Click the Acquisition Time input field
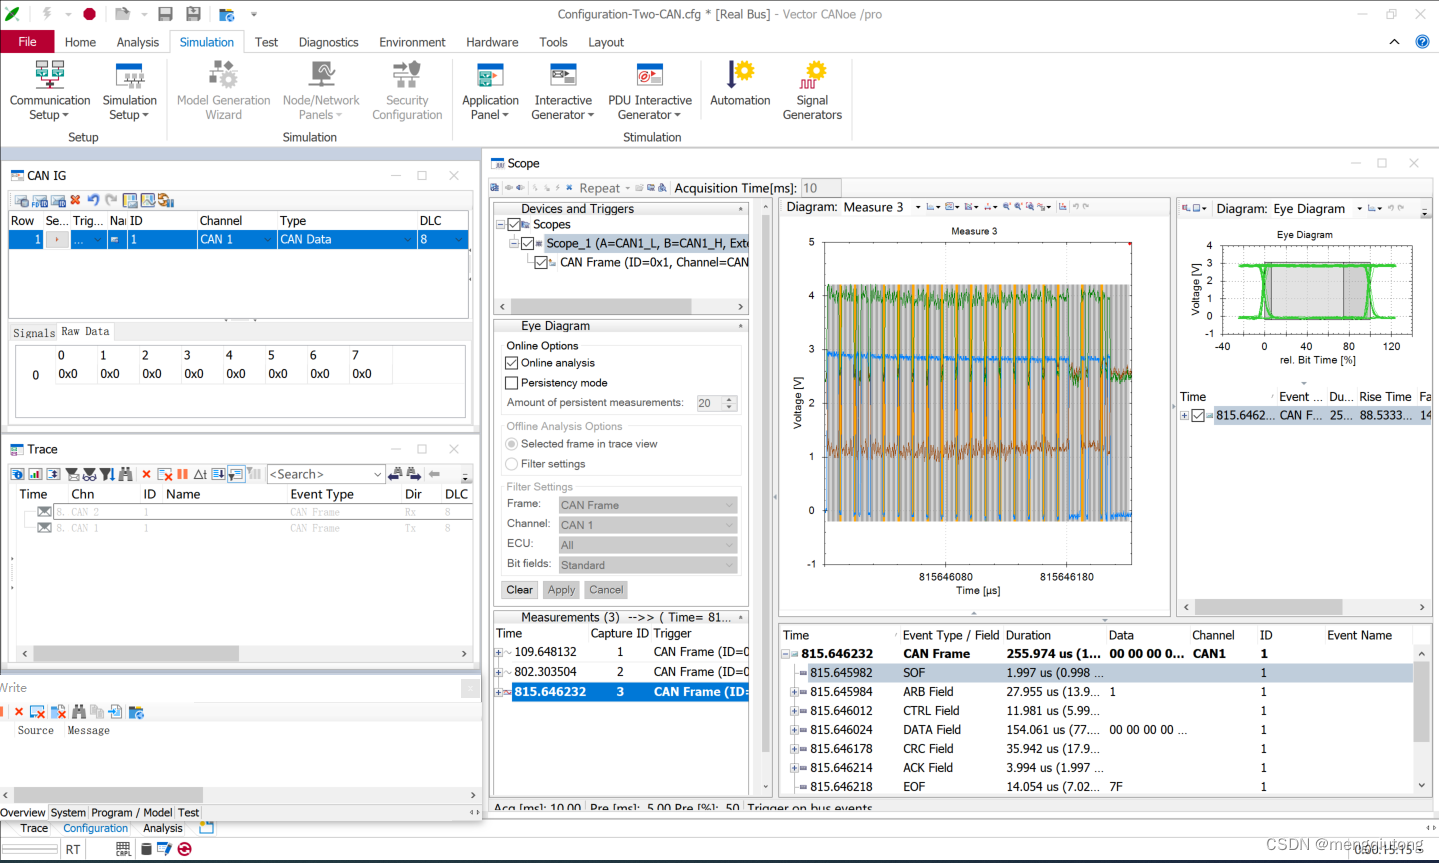 pos(821,188)
